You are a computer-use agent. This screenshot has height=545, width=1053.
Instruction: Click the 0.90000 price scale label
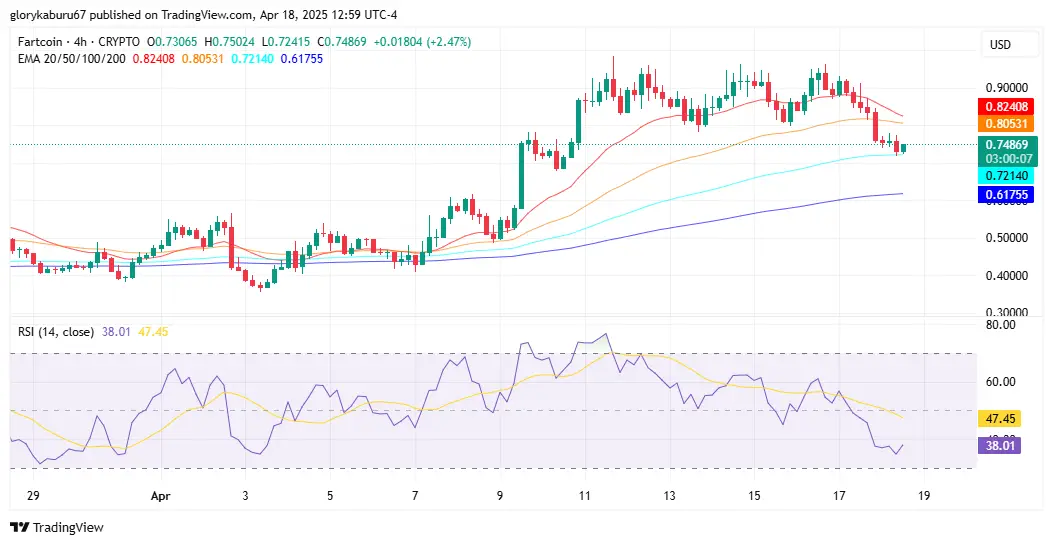tap(1006, 88)
